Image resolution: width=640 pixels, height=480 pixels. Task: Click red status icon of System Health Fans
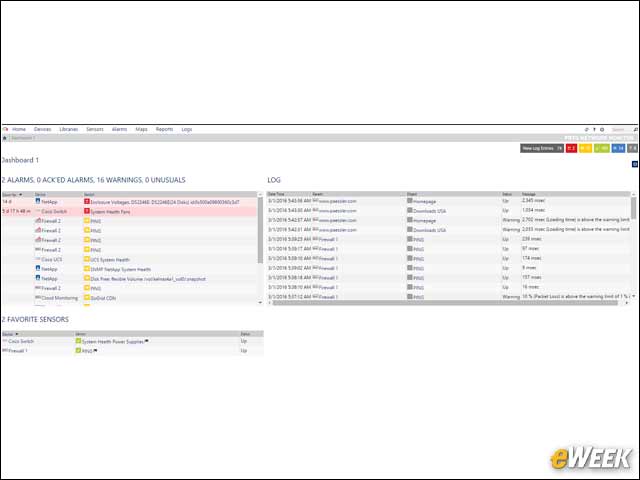point(87,211)
